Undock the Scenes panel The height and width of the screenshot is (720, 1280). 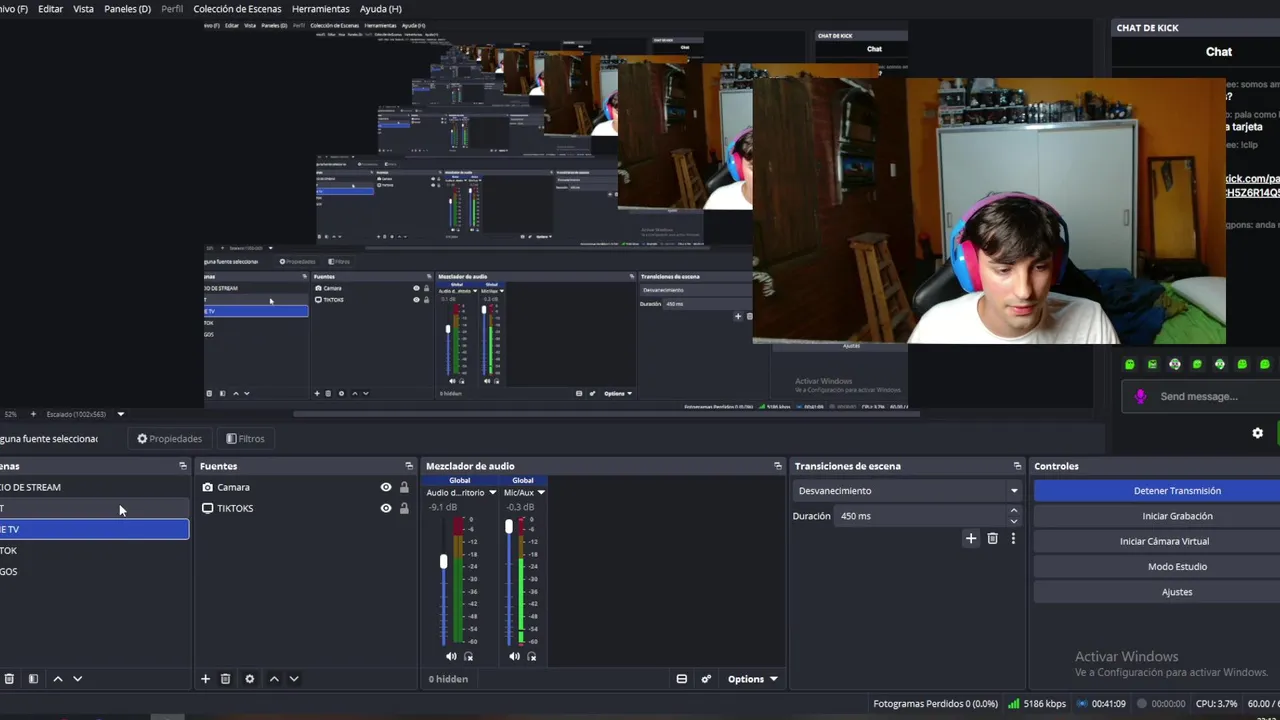[182, 466]
